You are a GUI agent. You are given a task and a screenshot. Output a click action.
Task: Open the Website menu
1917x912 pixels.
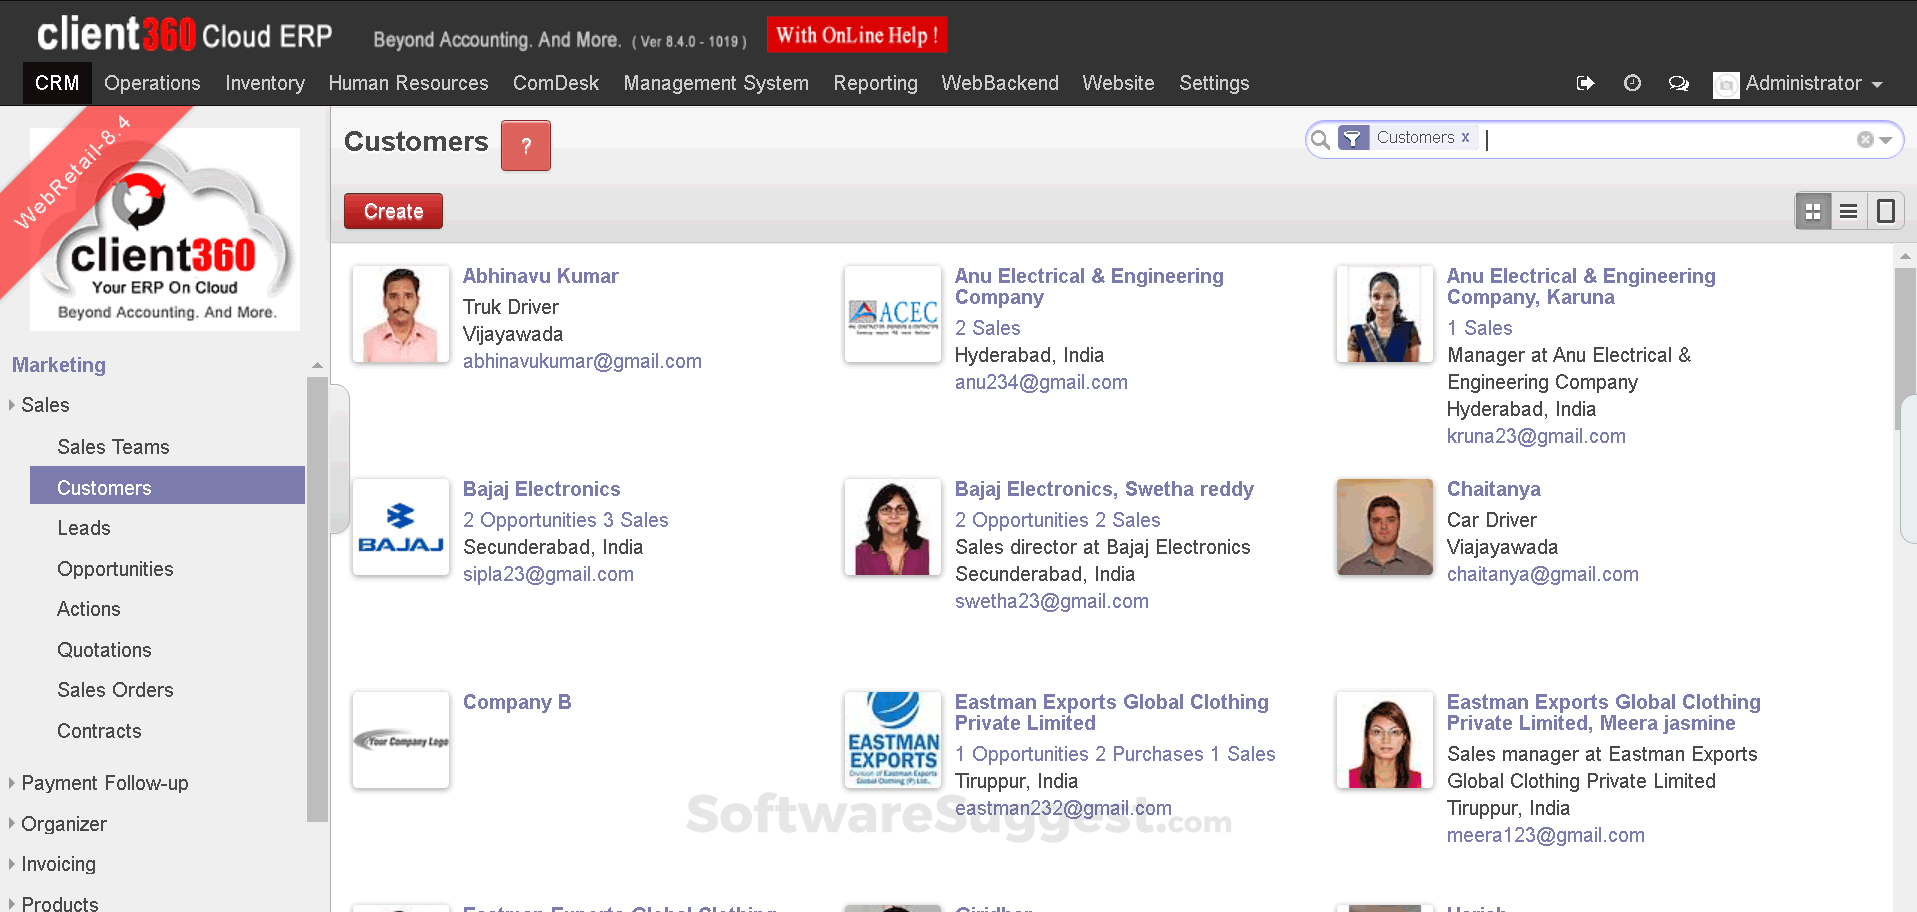1118,83
